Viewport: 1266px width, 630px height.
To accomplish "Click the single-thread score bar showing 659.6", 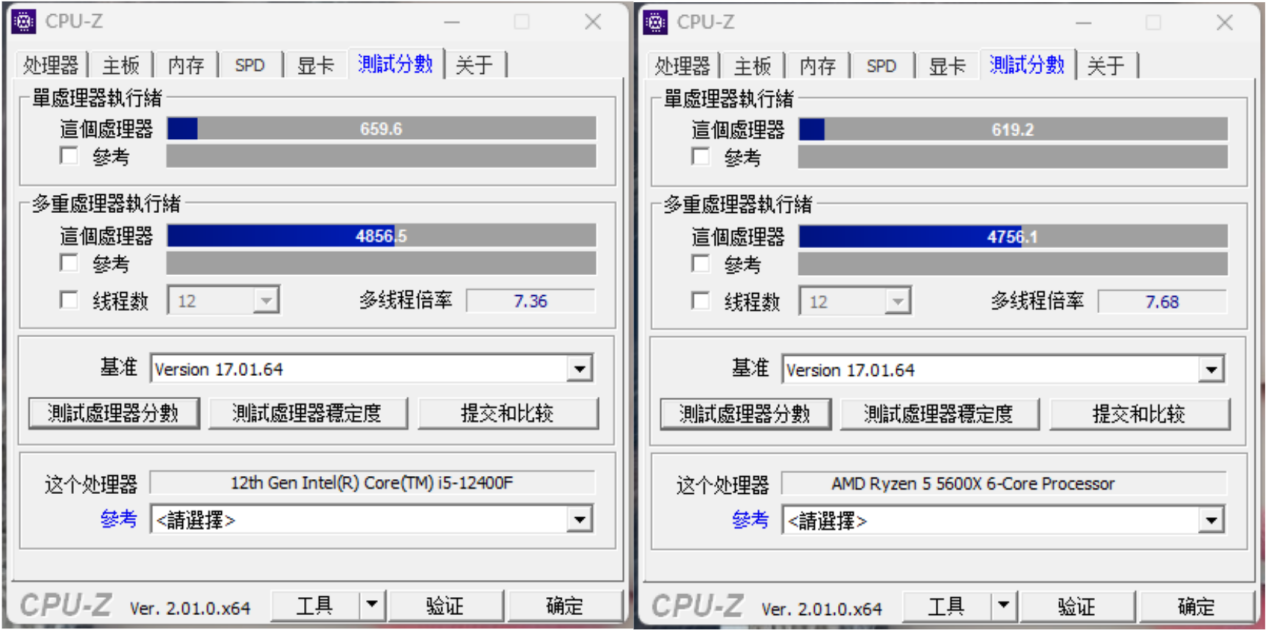I will click(x=382, y=128).
